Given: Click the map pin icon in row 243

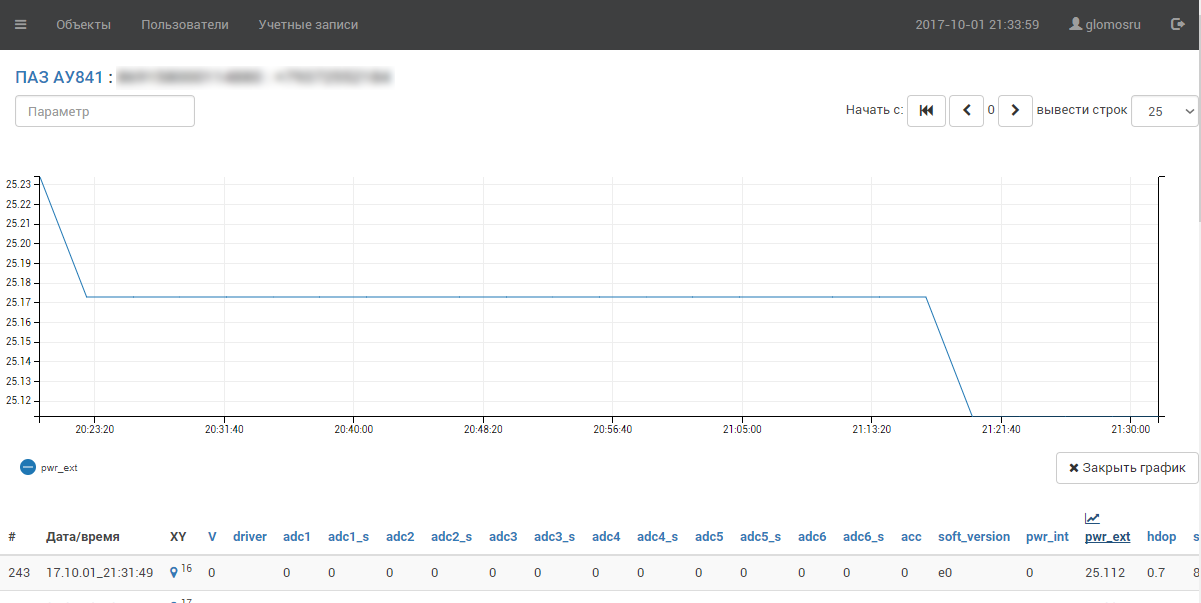Looking at the screenshot, I should click(174, 573).
